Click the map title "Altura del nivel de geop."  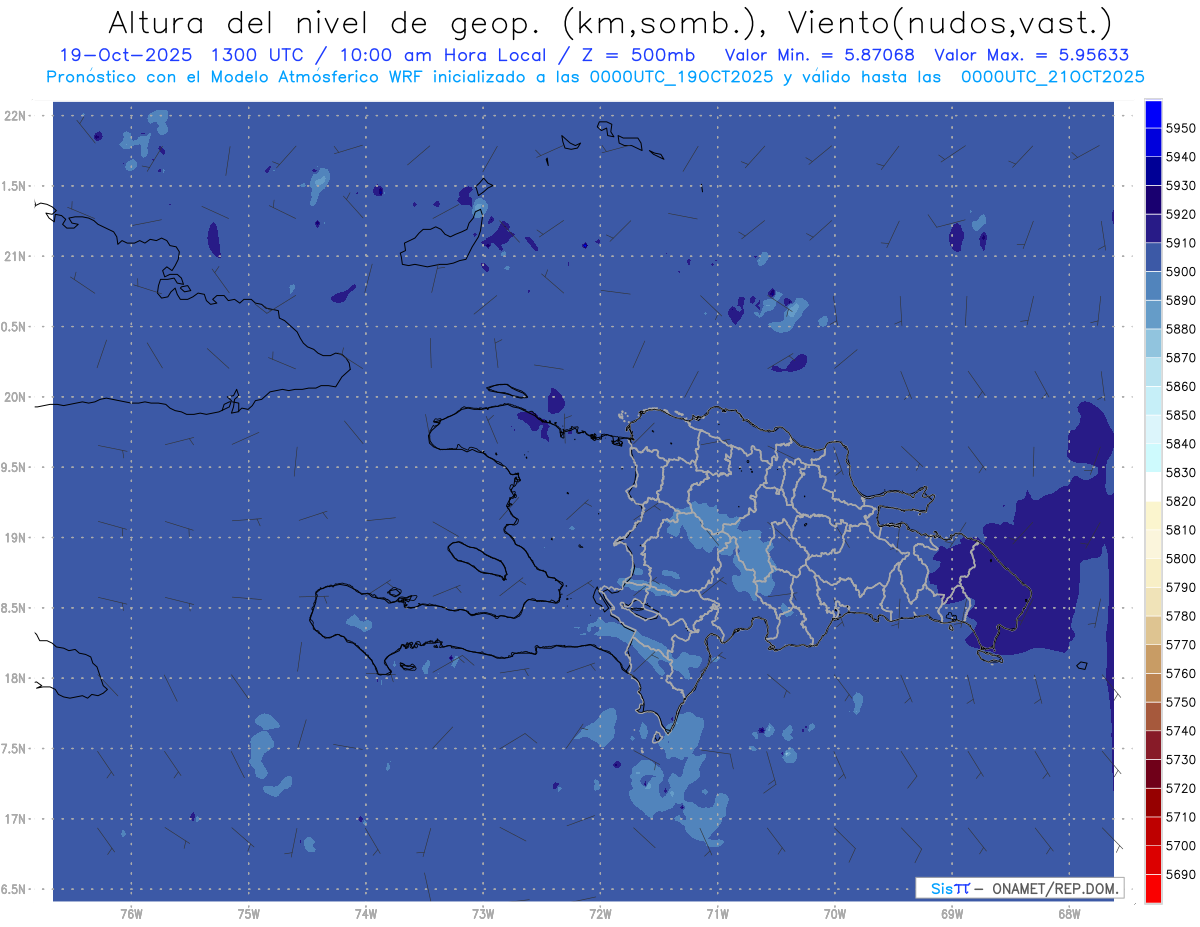pyautogui.click(x=327, y=22)
